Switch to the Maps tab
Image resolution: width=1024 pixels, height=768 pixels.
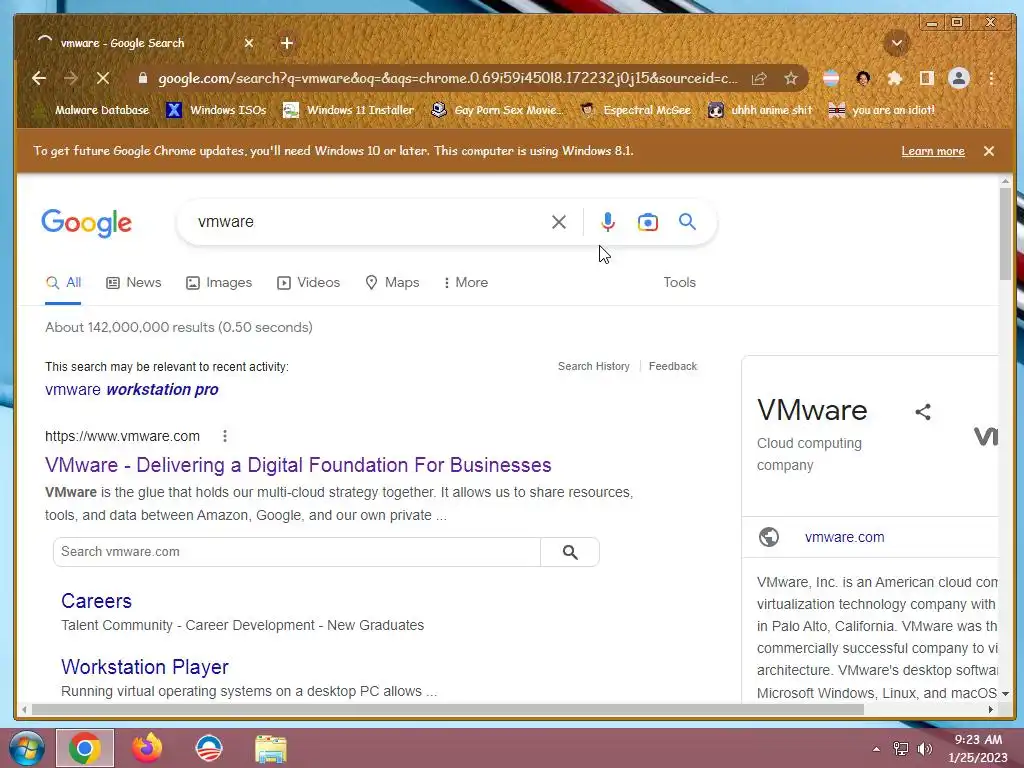392,283
